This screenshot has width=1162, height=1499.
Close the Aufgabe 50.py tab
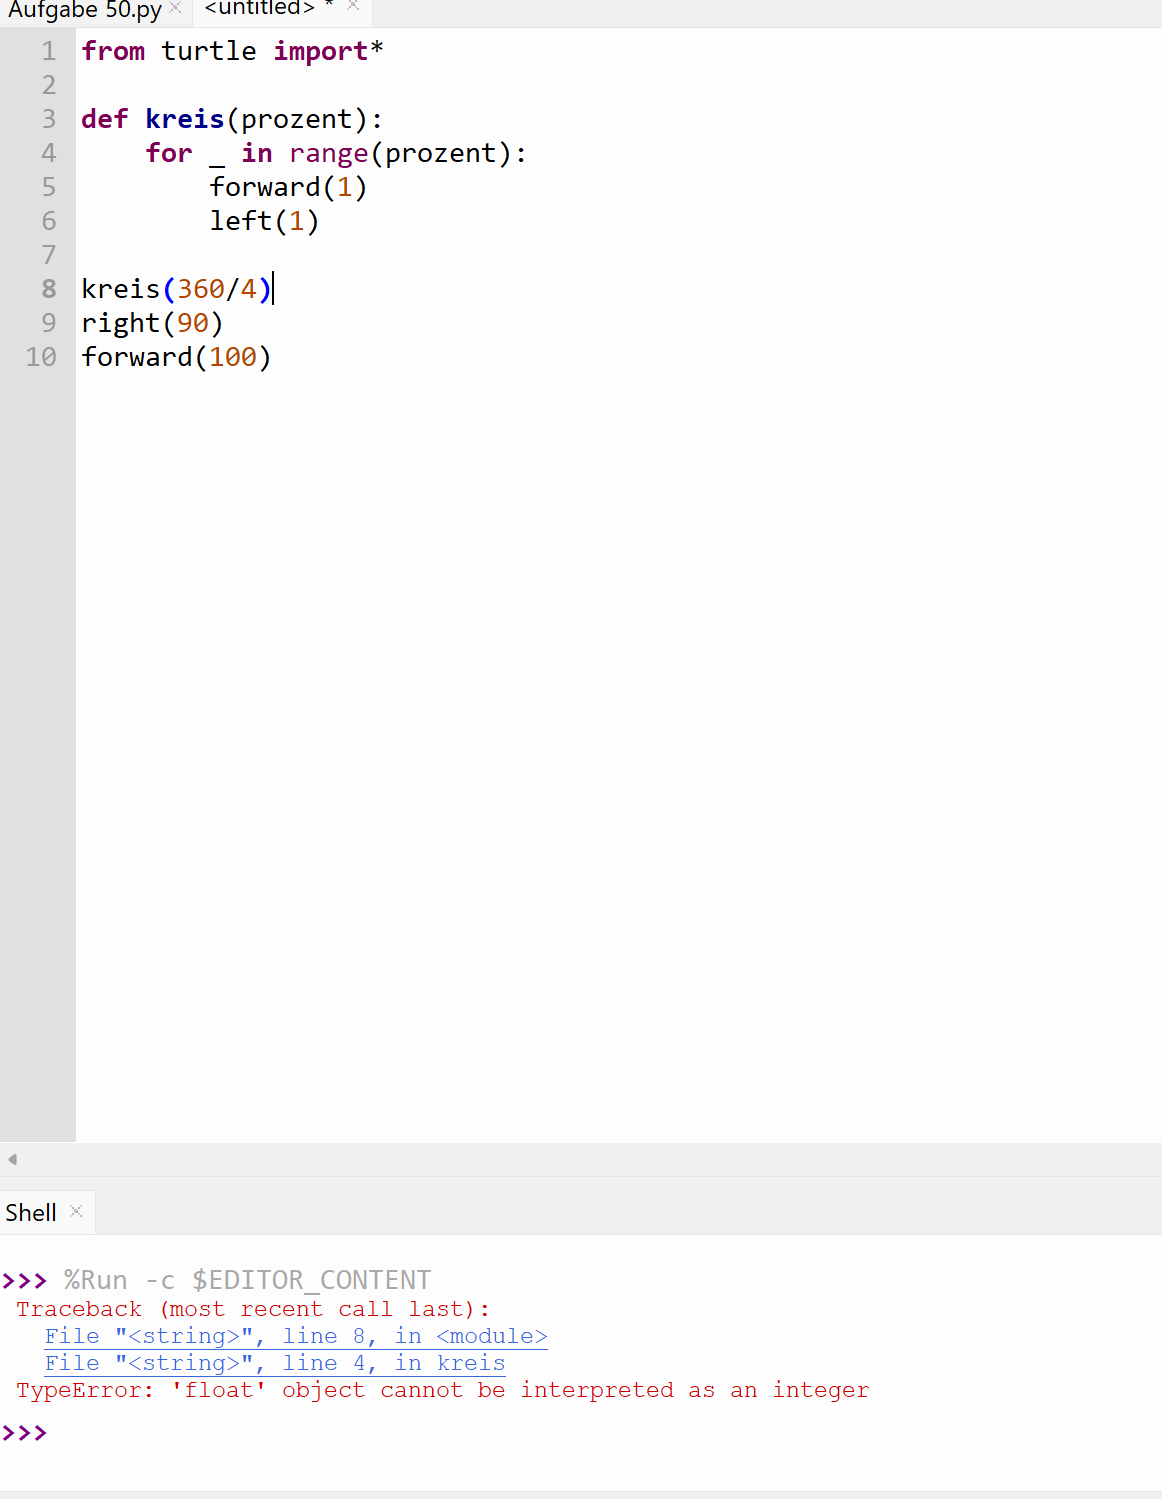click(x=175, y=7)
